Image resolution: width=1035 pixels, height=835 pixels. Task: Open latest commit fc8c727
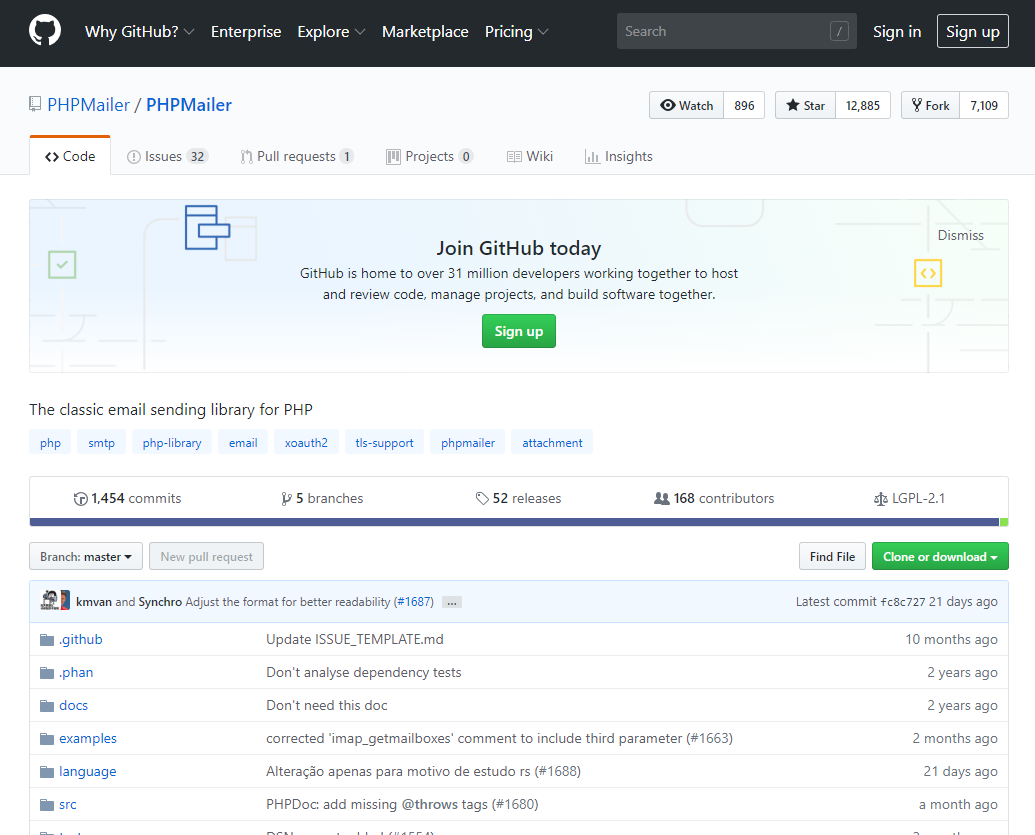(x=902, y=601)
